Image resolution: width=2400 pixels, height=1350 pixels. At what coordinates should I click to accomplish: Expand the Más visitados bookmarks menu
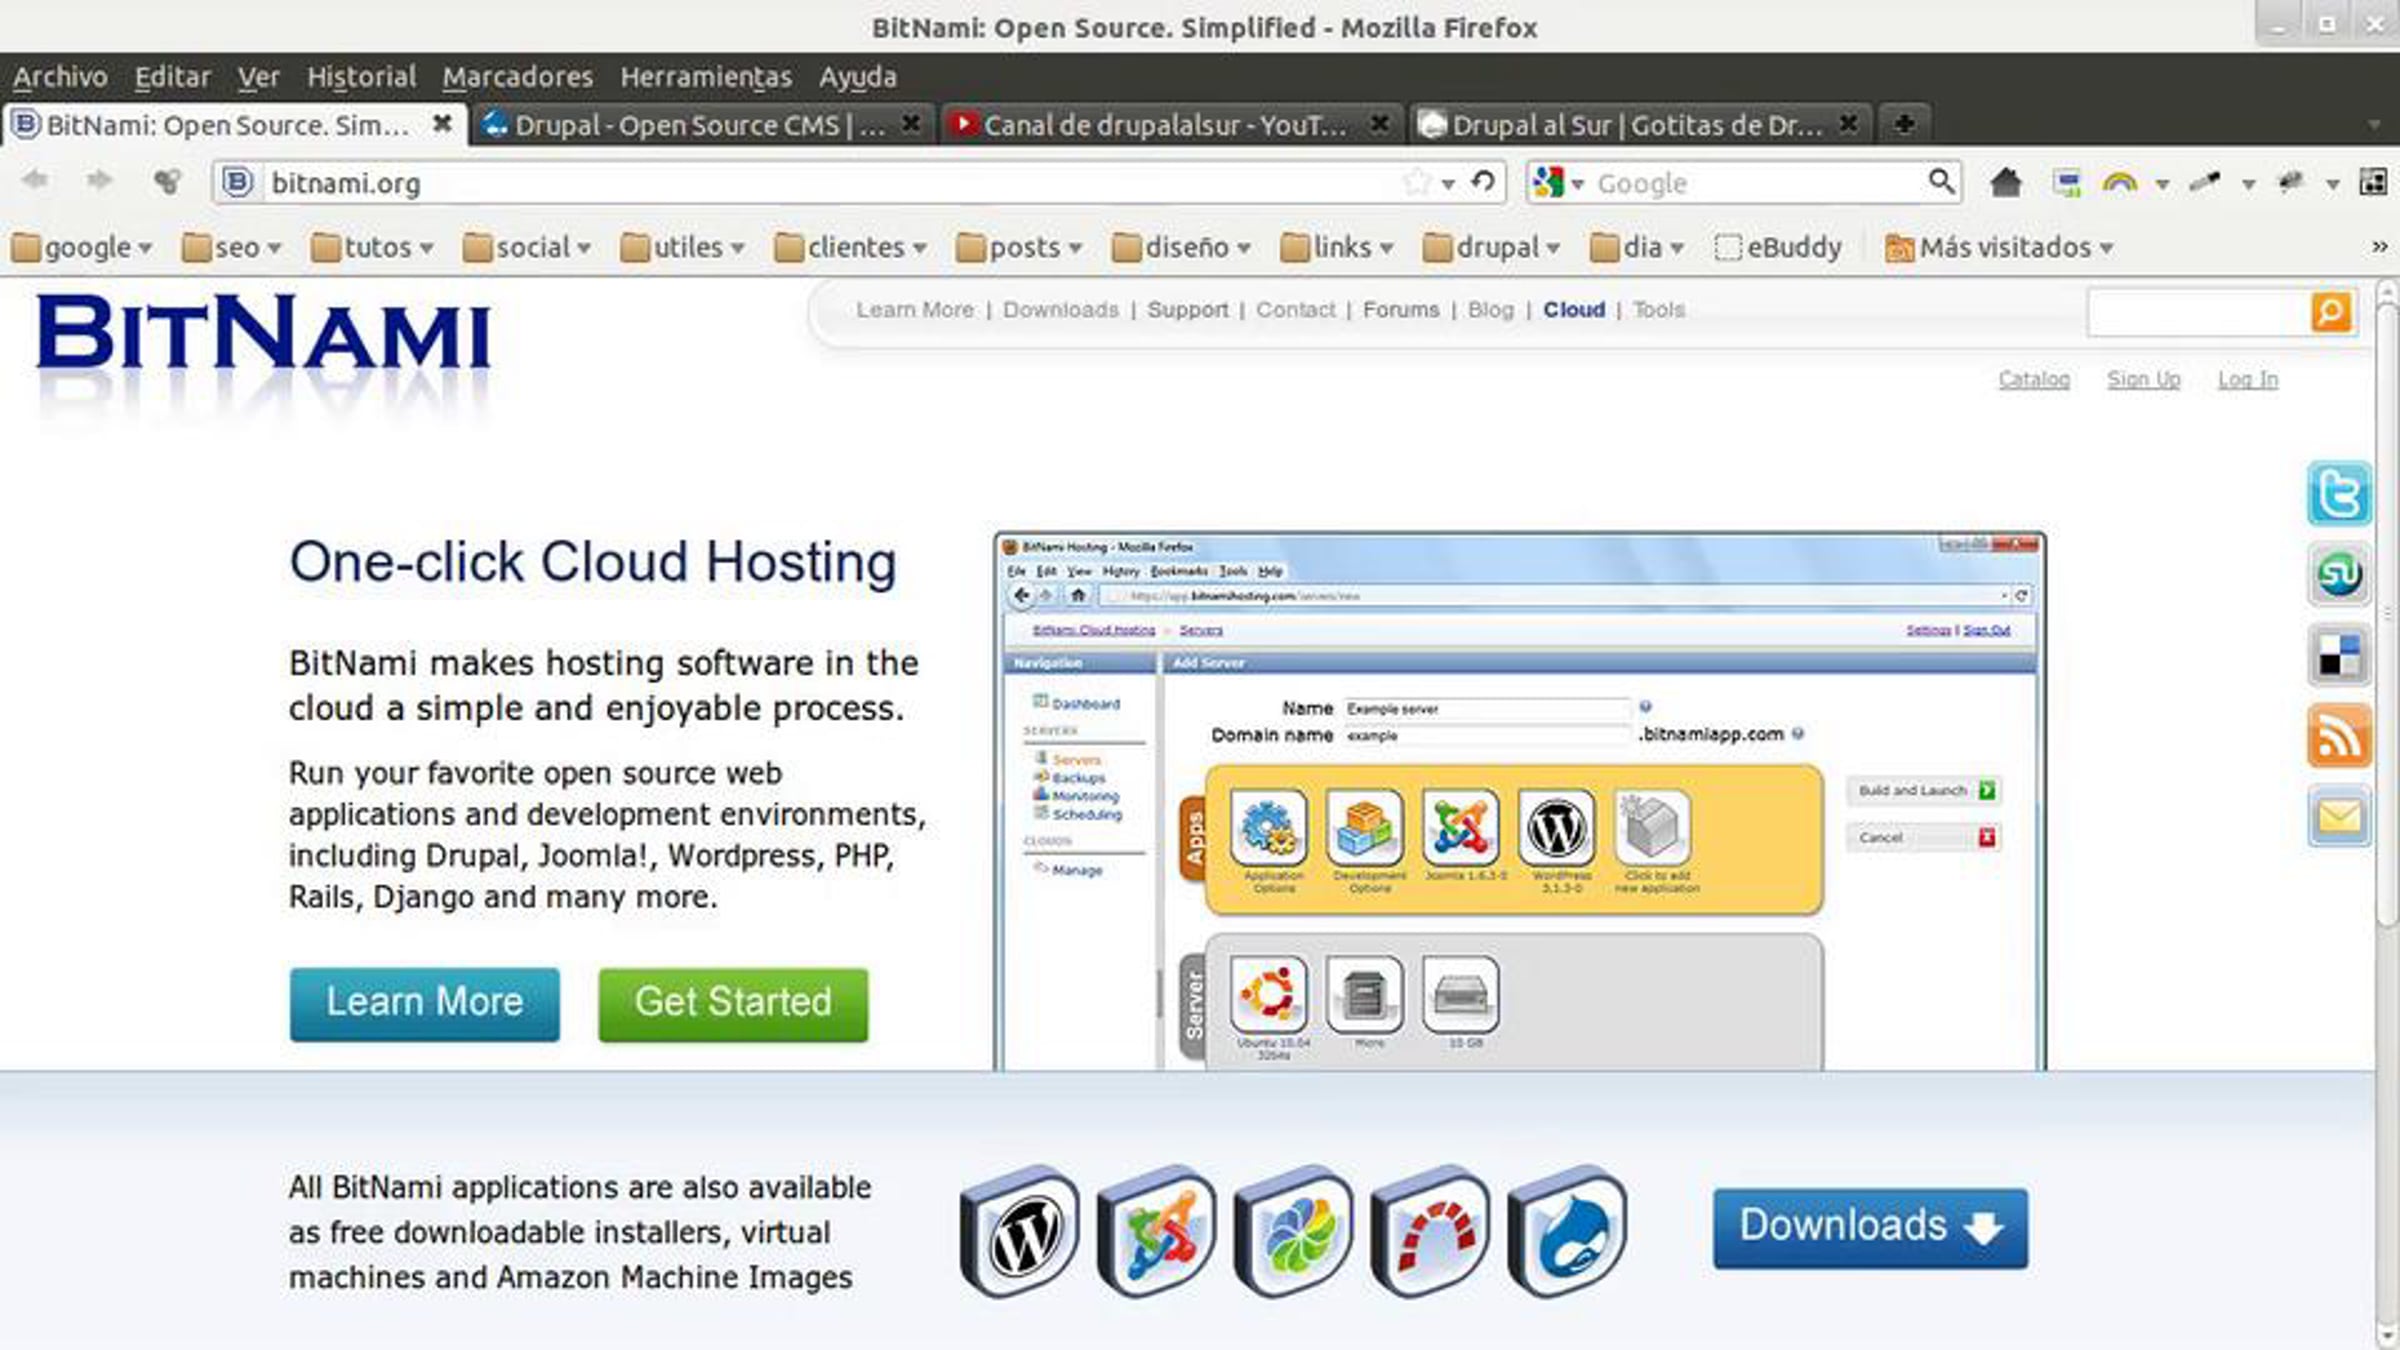click(1998, 247)
